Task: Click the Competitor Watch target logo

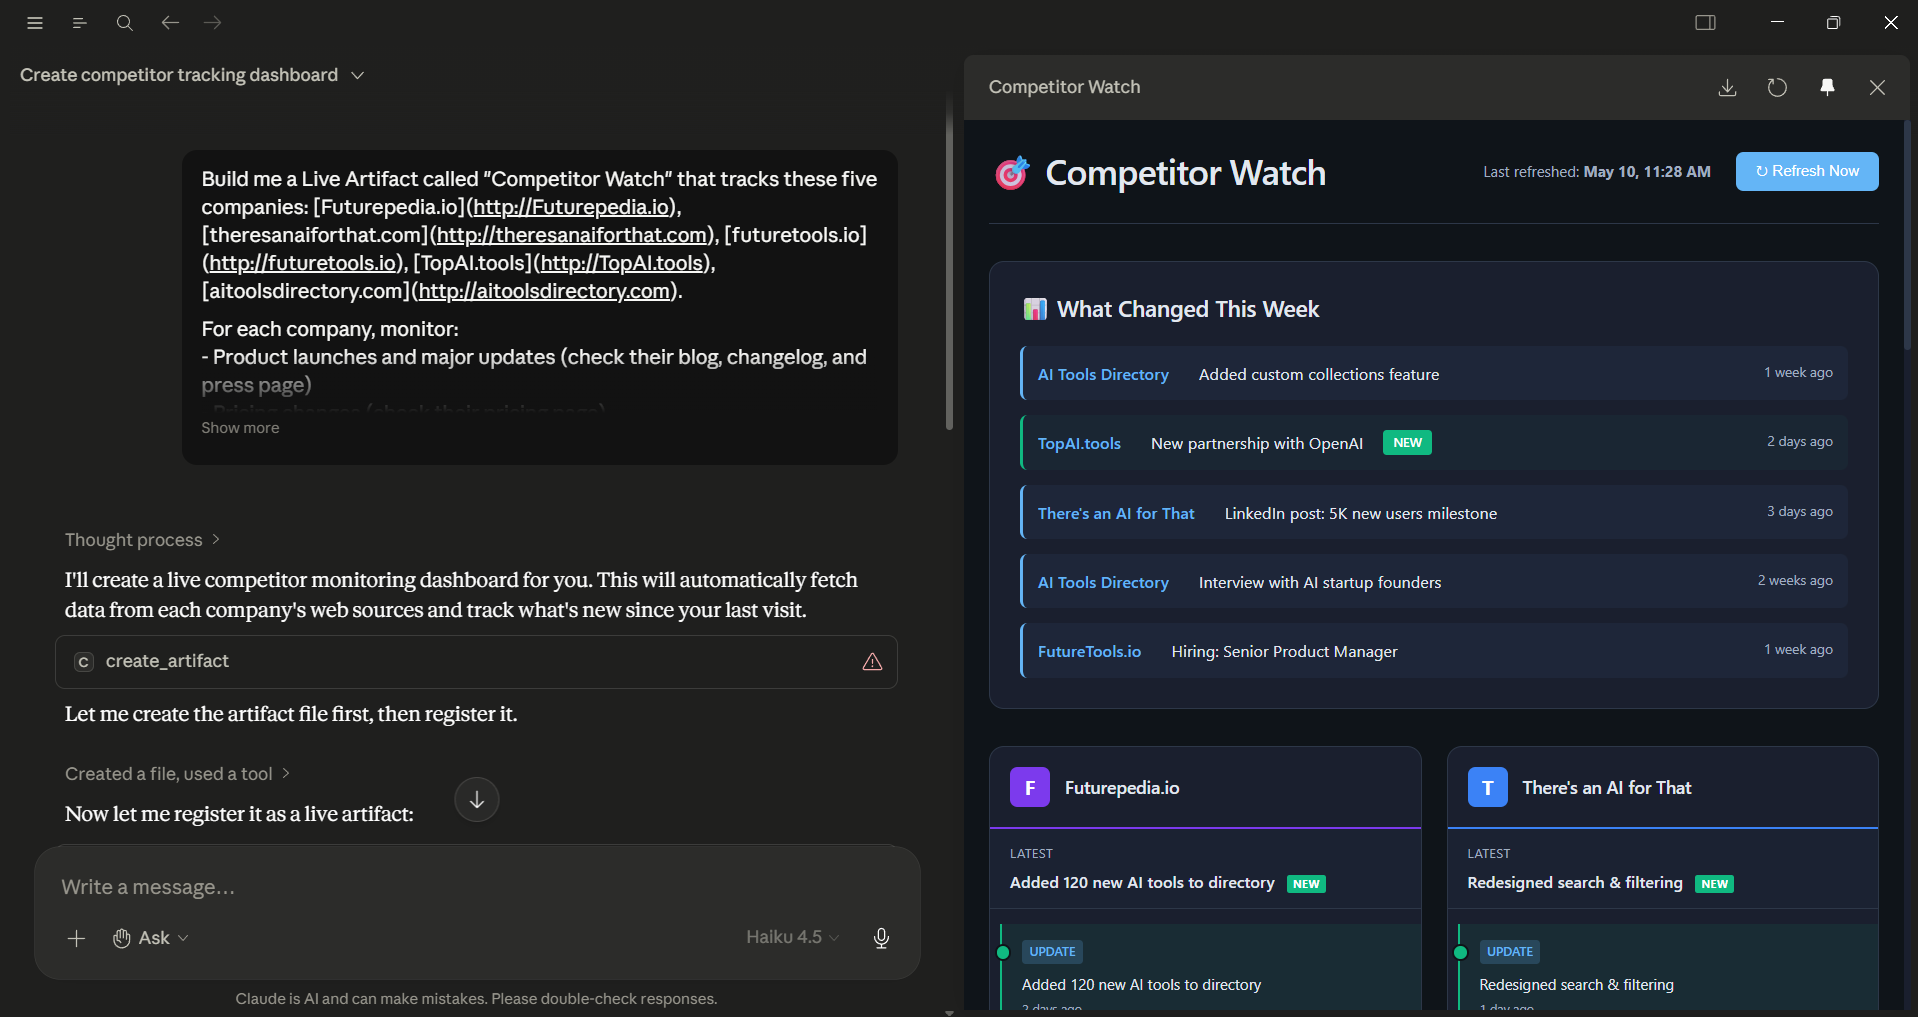Action: (1012, 173)
